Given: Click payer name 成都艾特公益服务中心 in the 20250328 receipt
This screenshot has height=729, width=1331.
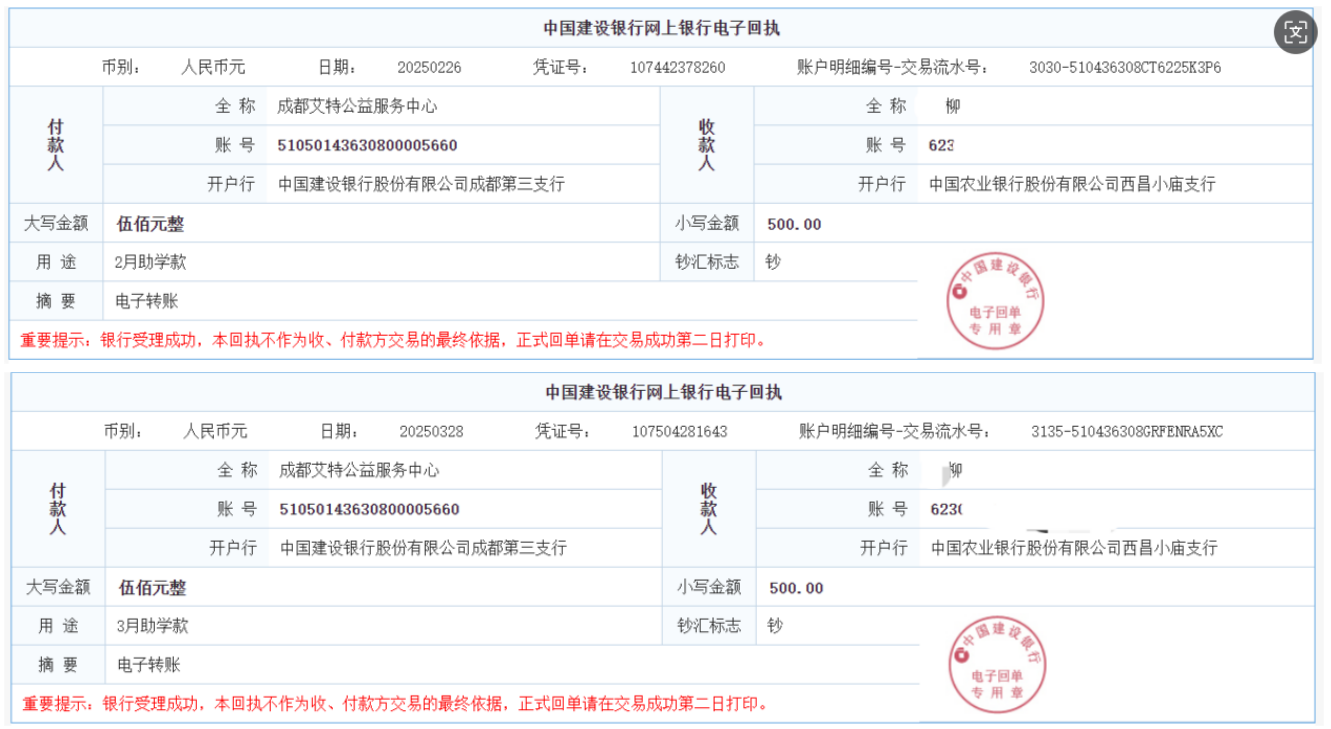Looking at the screenshot, I should [359, 470].
